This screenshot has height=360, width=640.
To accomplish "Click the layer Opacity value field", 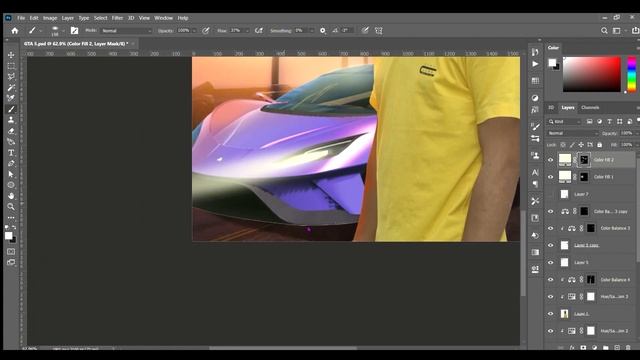I will [x=626, y=133].
